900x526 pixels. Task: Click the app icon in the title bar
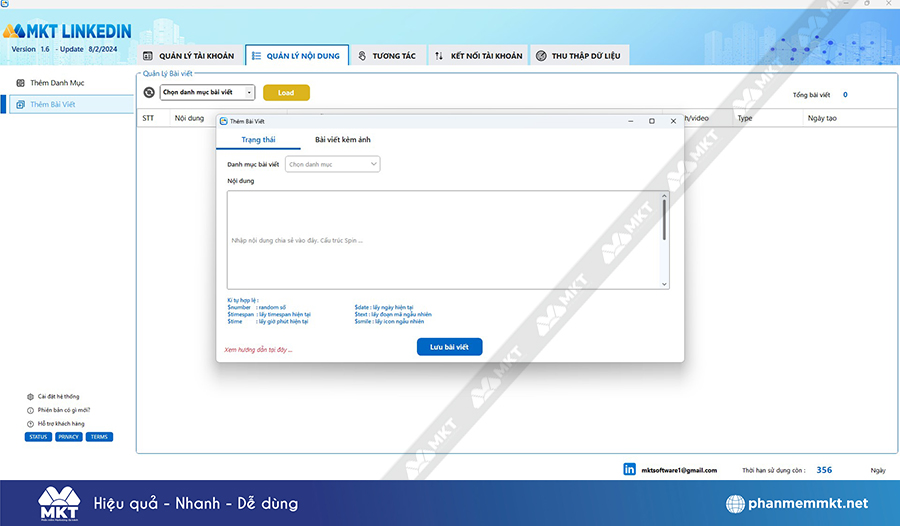[x=5, y=3]
